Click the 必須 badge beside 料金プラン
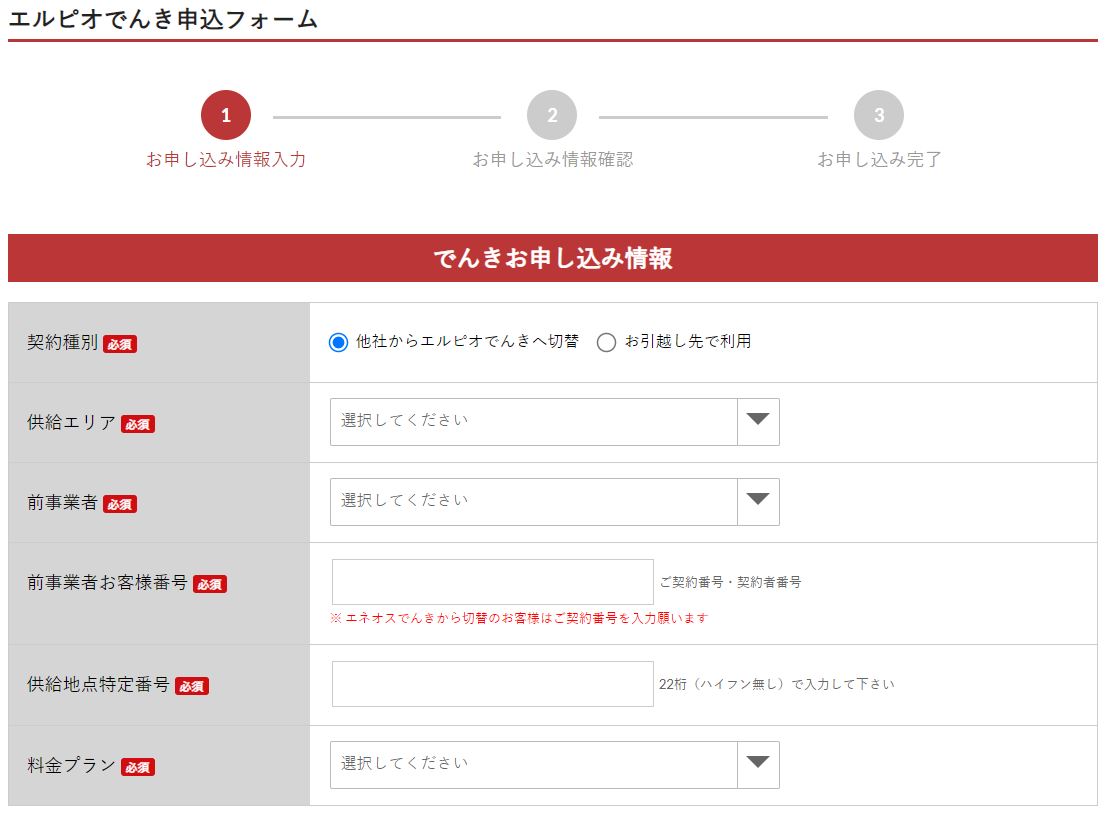This screenshot has height=817, width=1114. (138, 767)
